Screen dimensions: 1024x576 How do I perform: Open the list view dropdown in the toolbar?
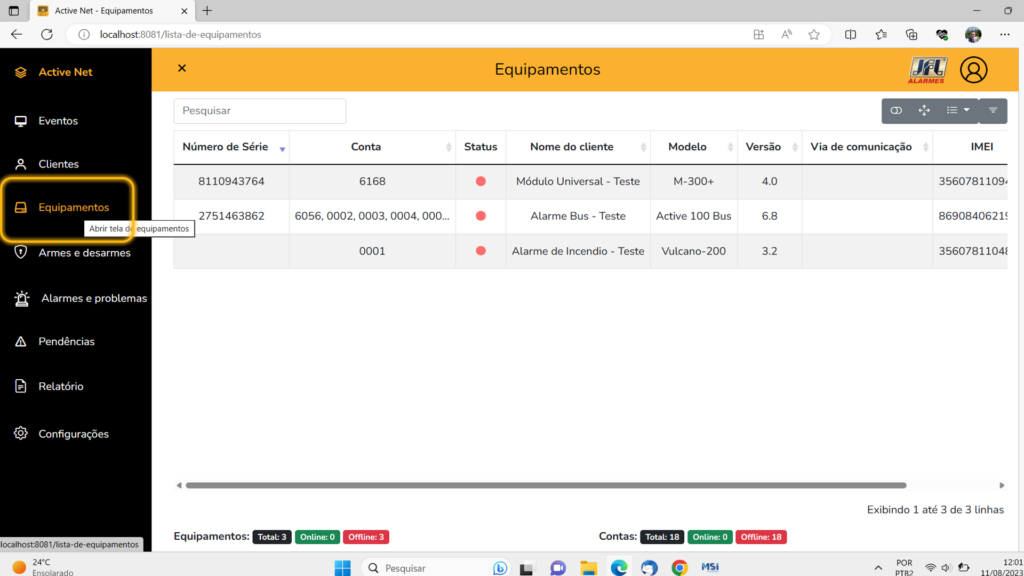point(957,110)
